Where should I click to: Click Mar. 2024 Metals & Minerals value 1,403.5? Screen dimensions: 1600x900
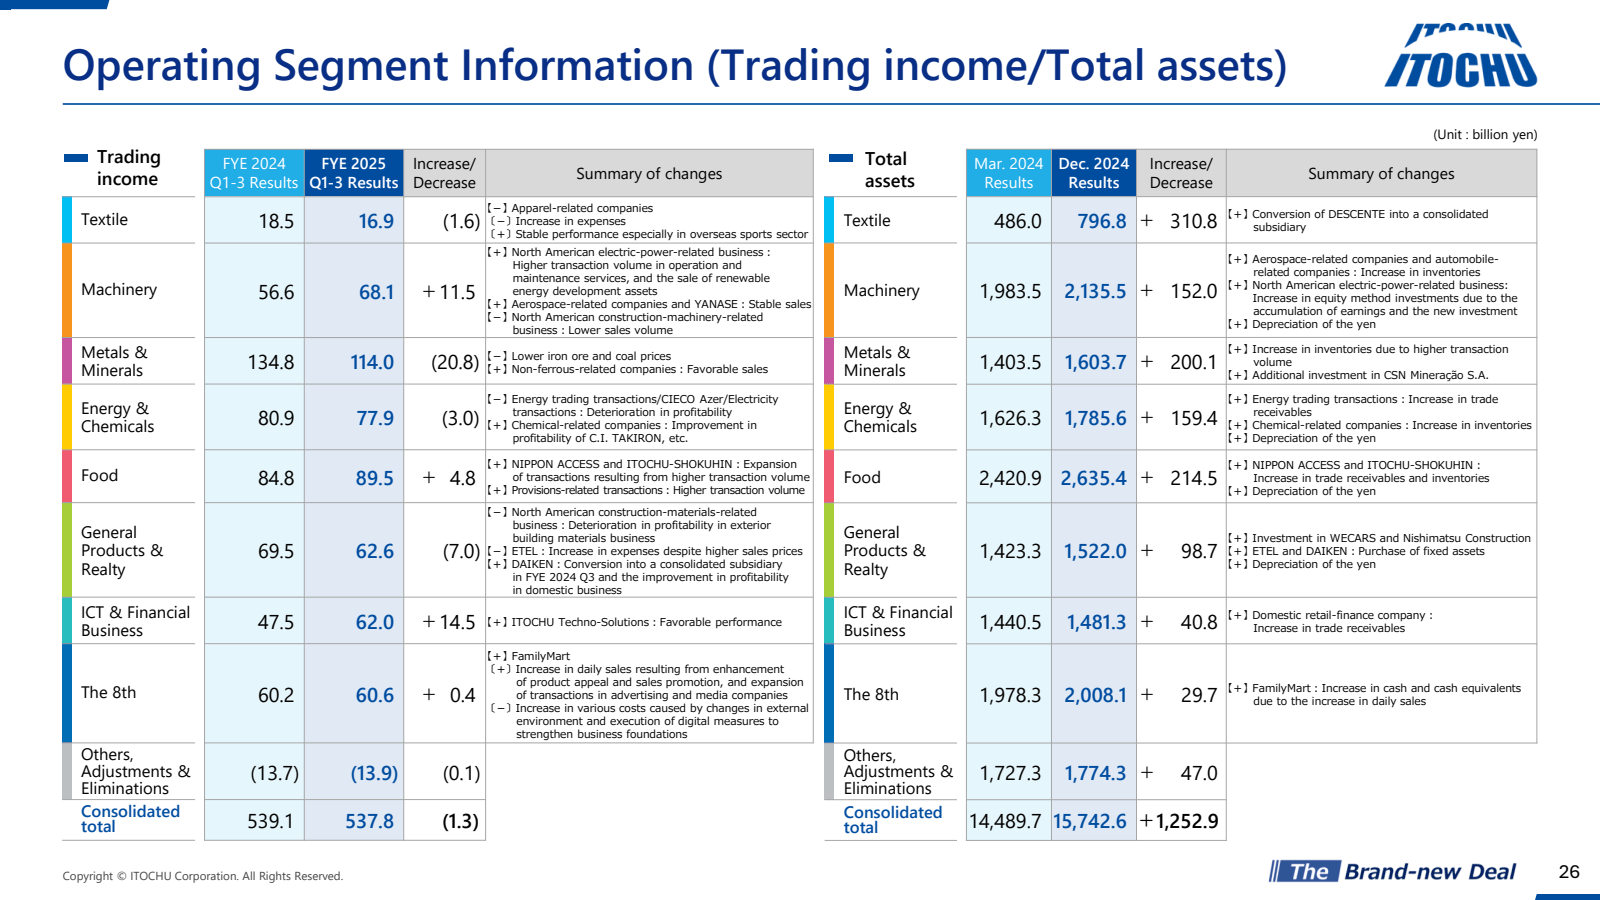[1010, 362]
